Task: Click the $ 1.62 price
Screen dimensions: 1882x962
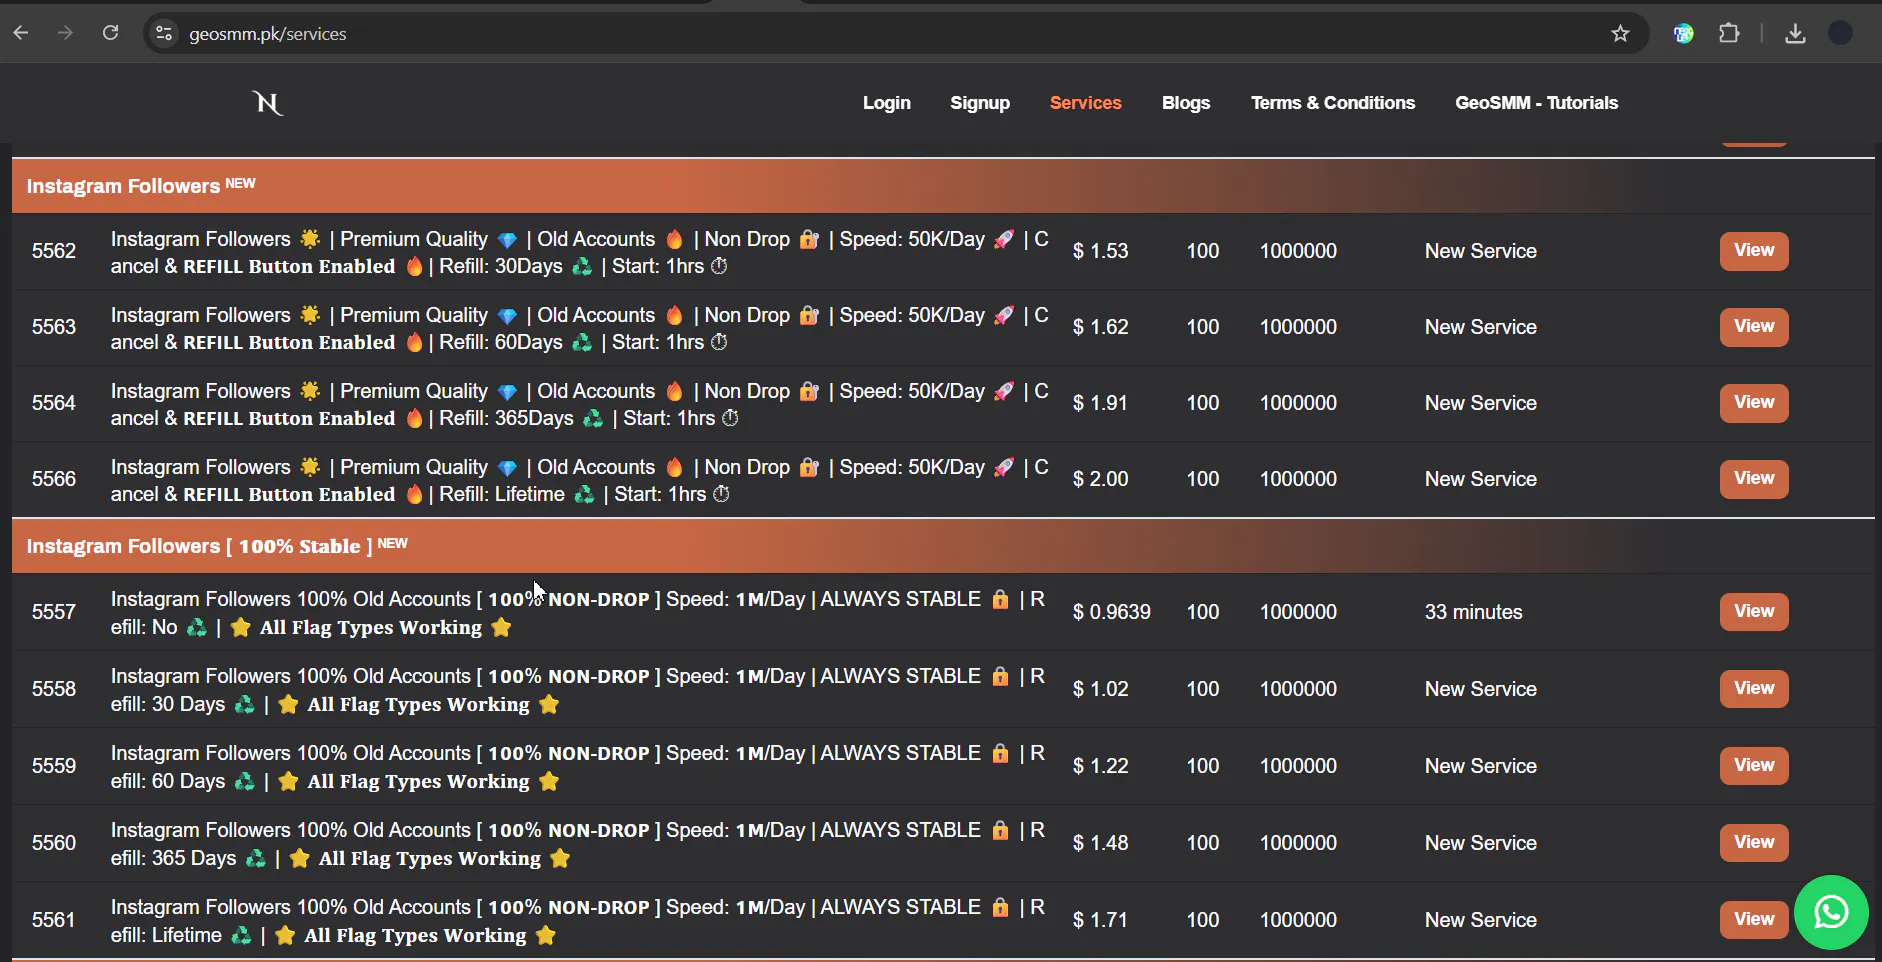Action: (1100, 327)
